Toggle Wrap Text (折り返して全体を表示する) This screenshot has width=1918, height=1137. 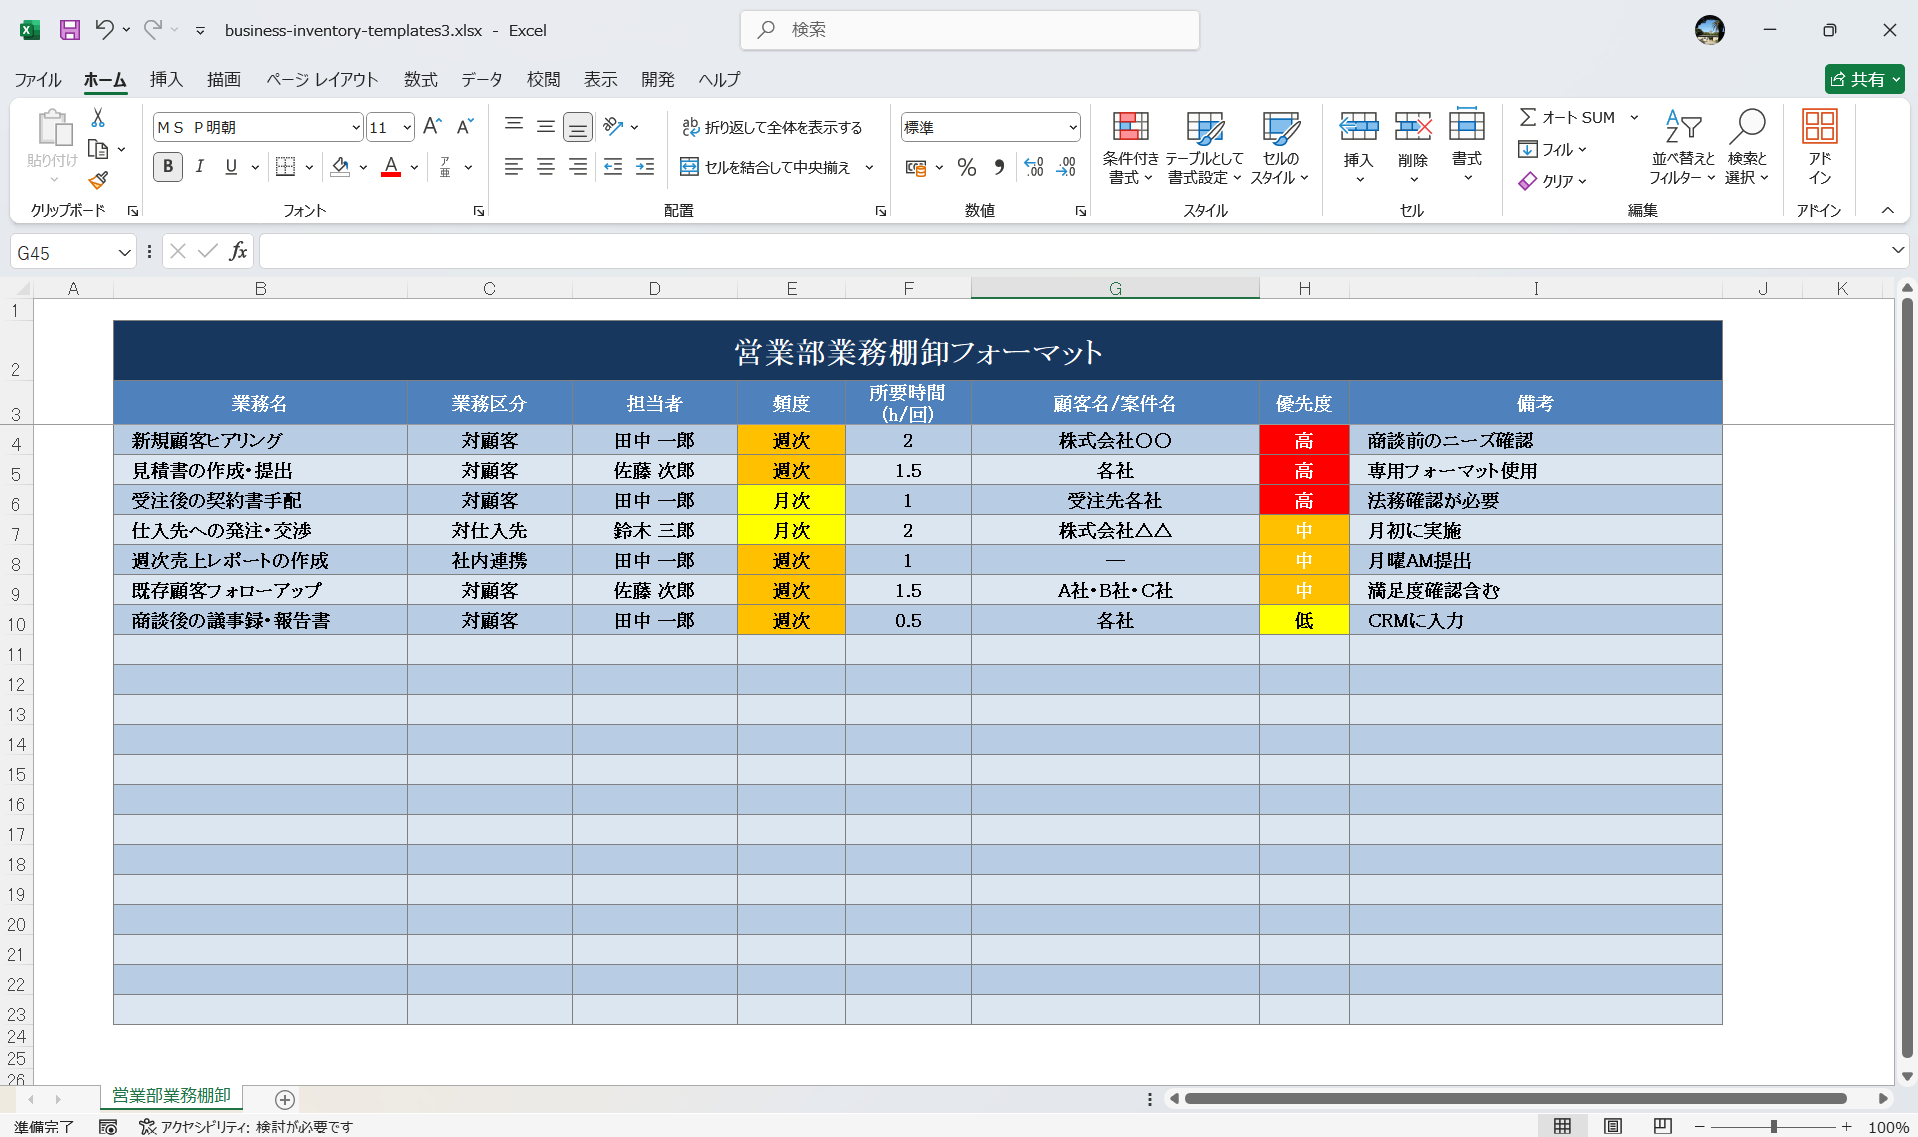771,127
